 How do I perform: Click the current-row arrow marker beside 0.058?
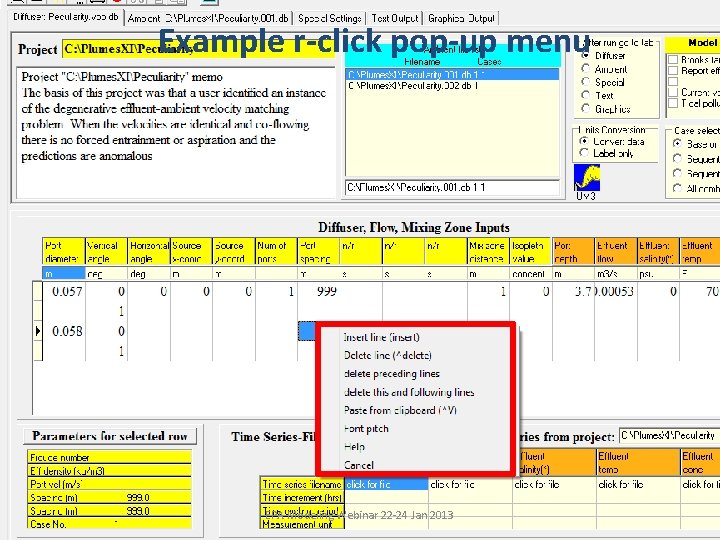(x=38, y=331)
